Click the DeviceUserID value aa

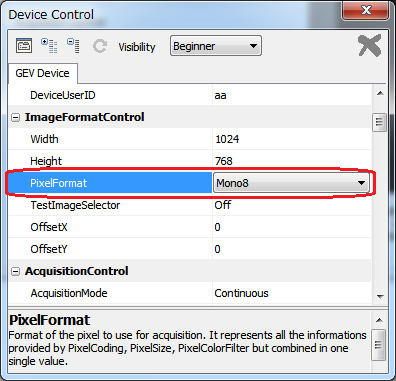[220, 95]
